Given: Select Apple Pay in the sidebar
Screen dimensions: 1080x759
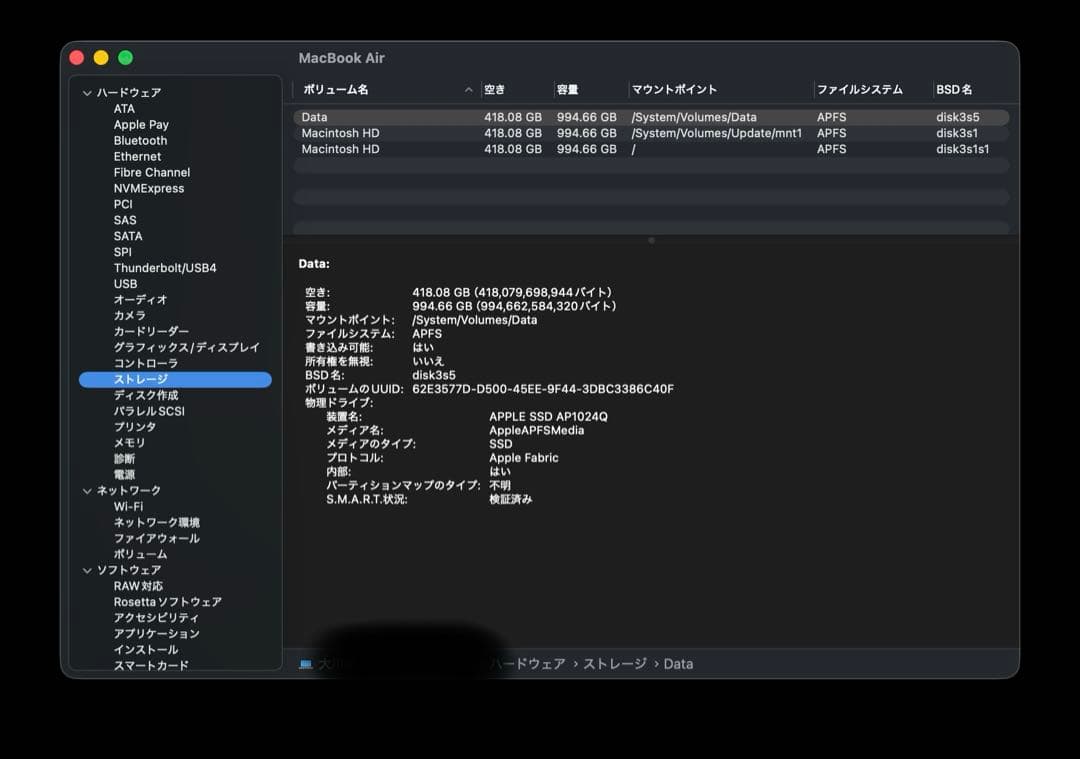Looking at the screenshot, I should tap(141, 125).
